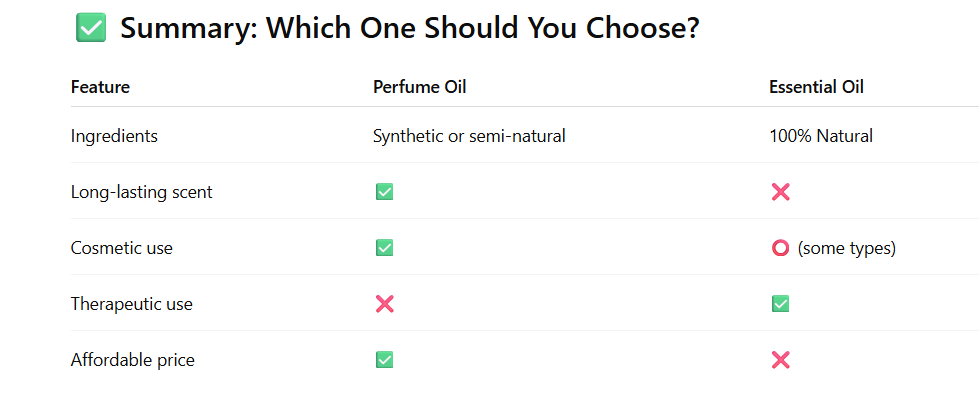This screenshot has width=979, height=400.
Task: Select the 'Feature' column header
Action: click(101, 87)
